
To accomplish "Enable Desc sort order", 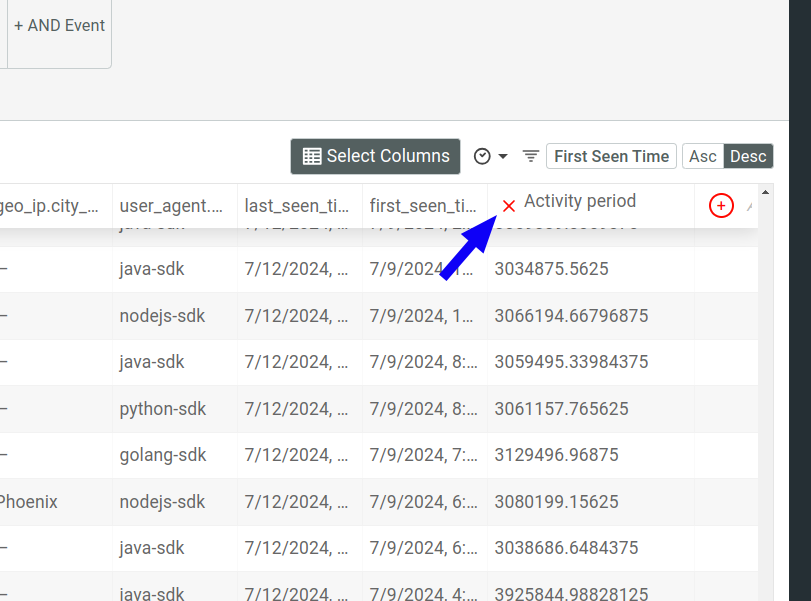I will click(748, 155).
